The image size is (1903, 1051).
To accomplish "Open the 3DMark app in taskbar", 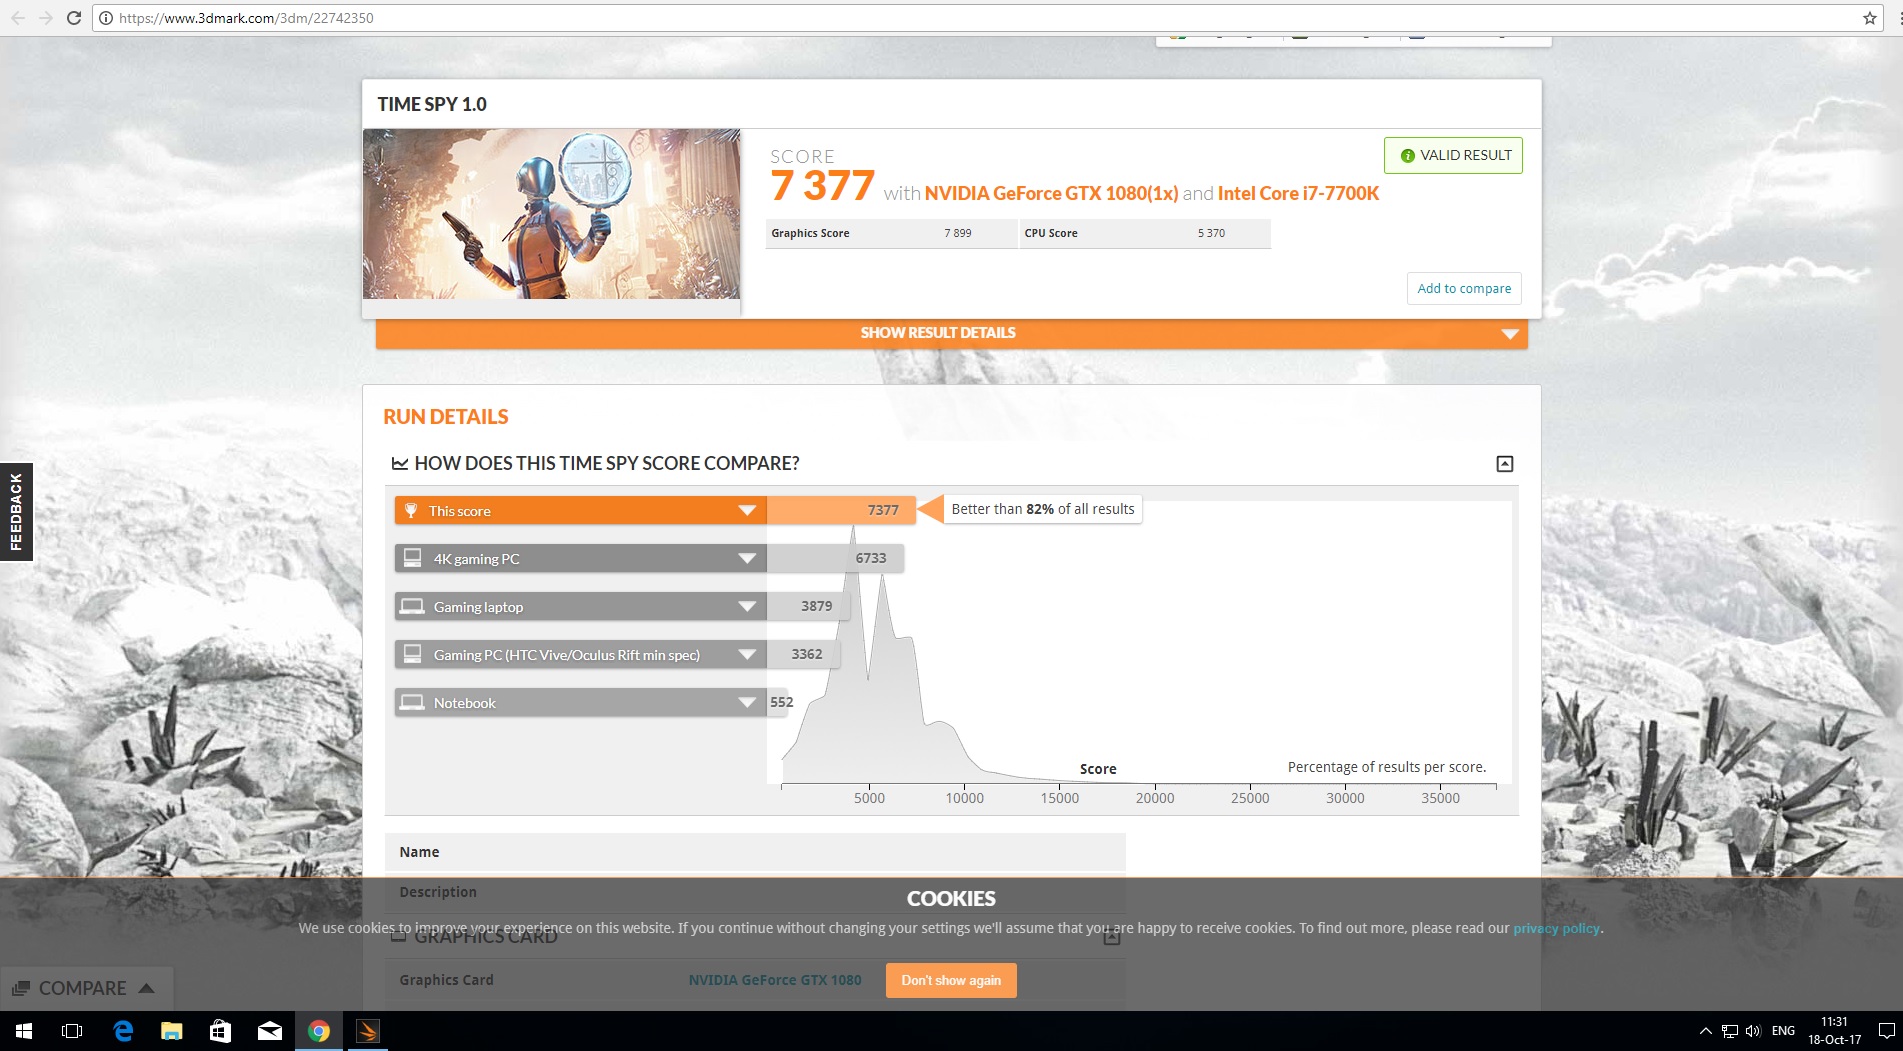I will click(368, 1031).
